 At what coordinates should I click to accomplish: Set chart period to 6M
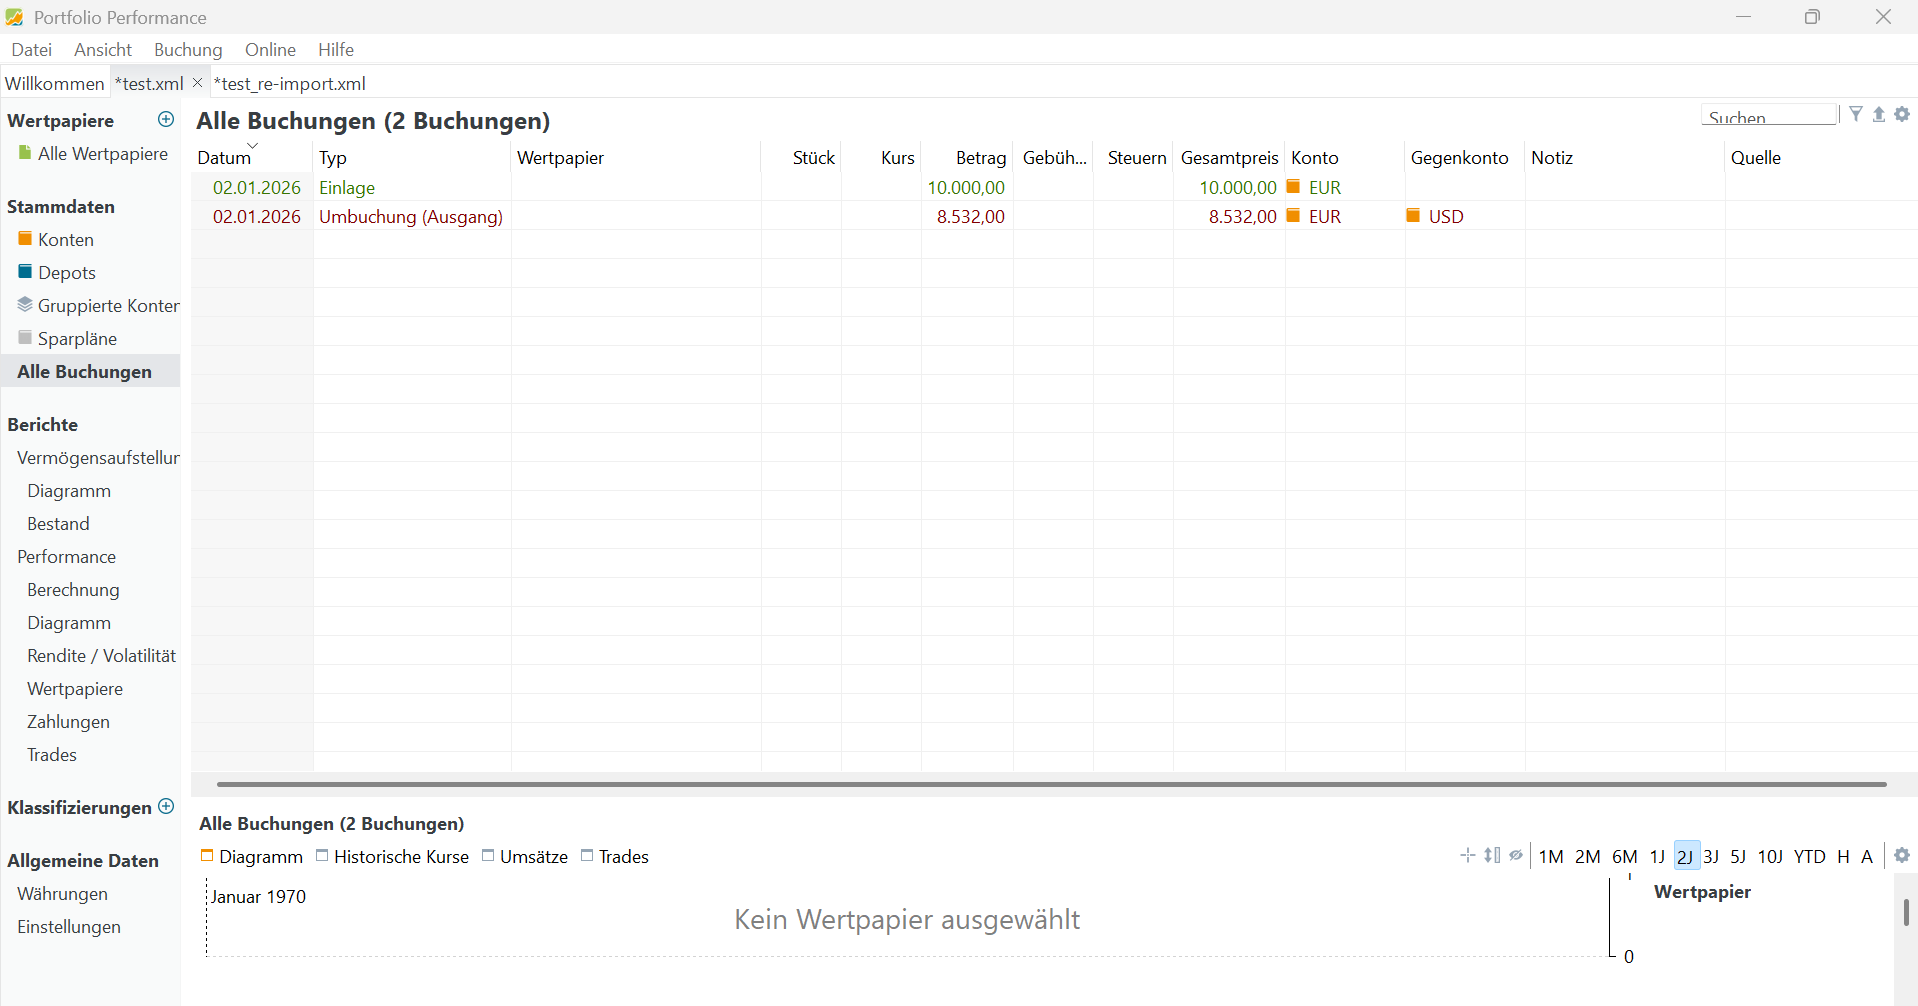coord(1624,857)
